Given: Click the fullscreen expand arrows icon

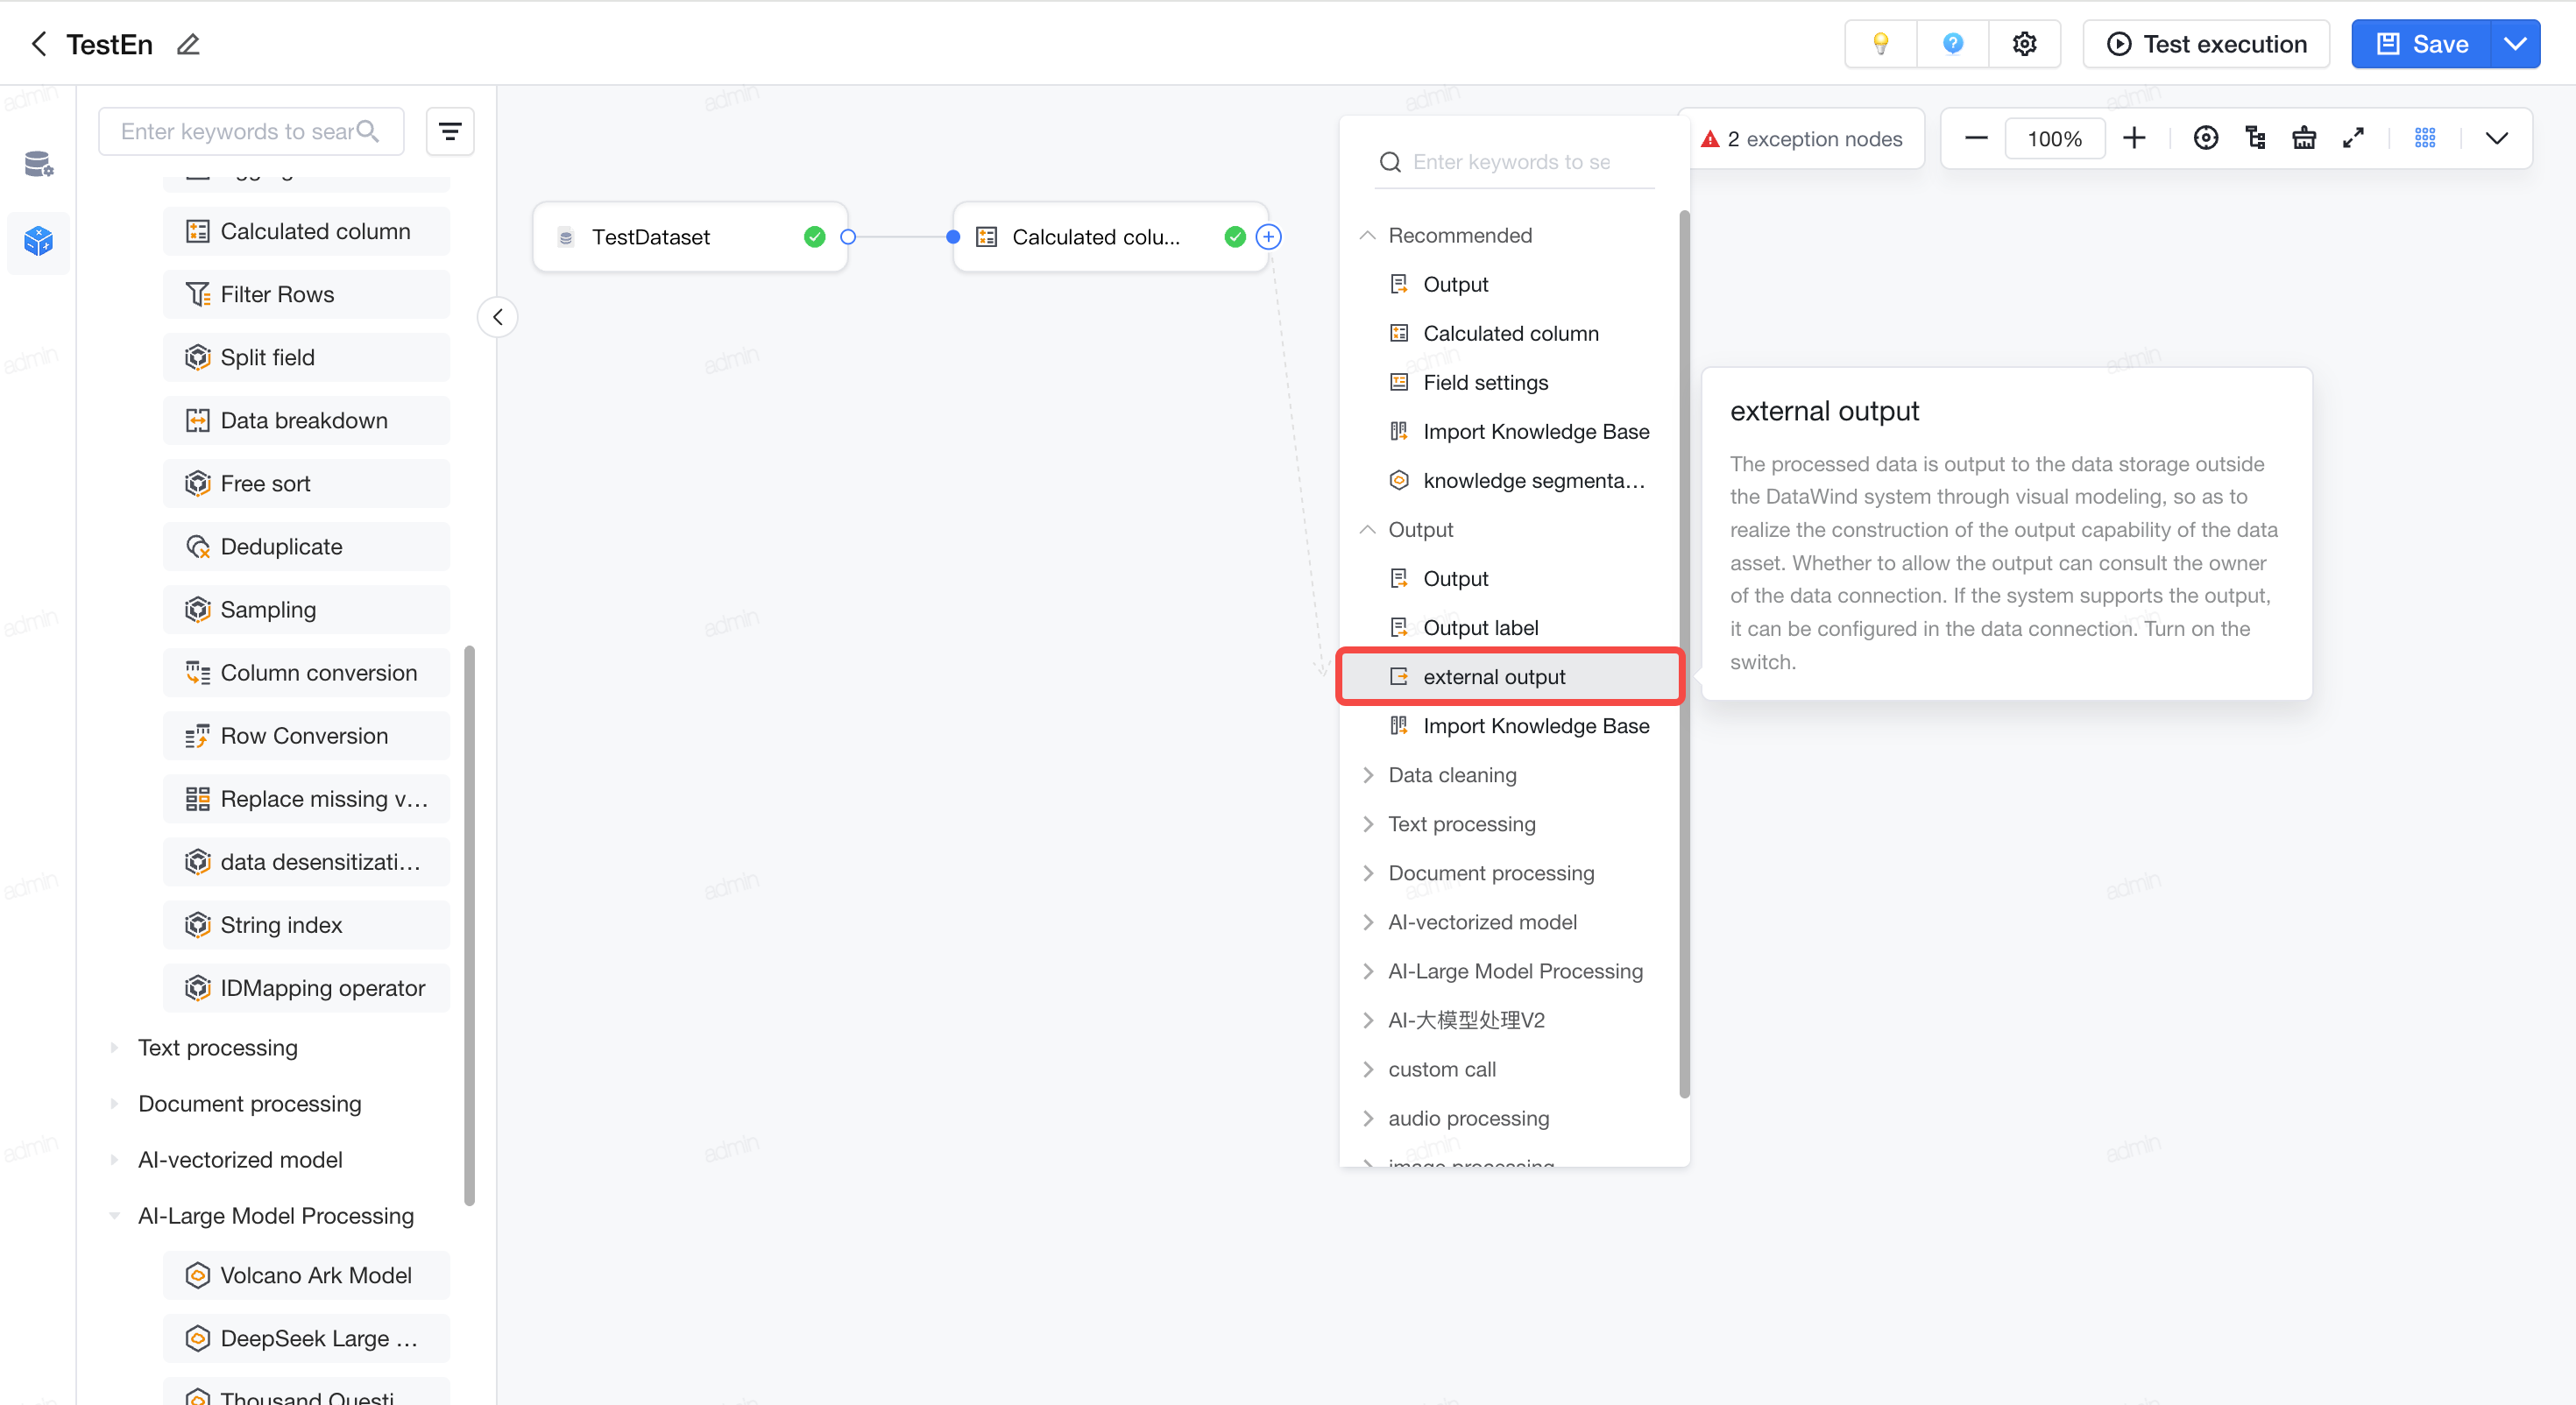Looking at the screenshot, I should pos(2353,138).
